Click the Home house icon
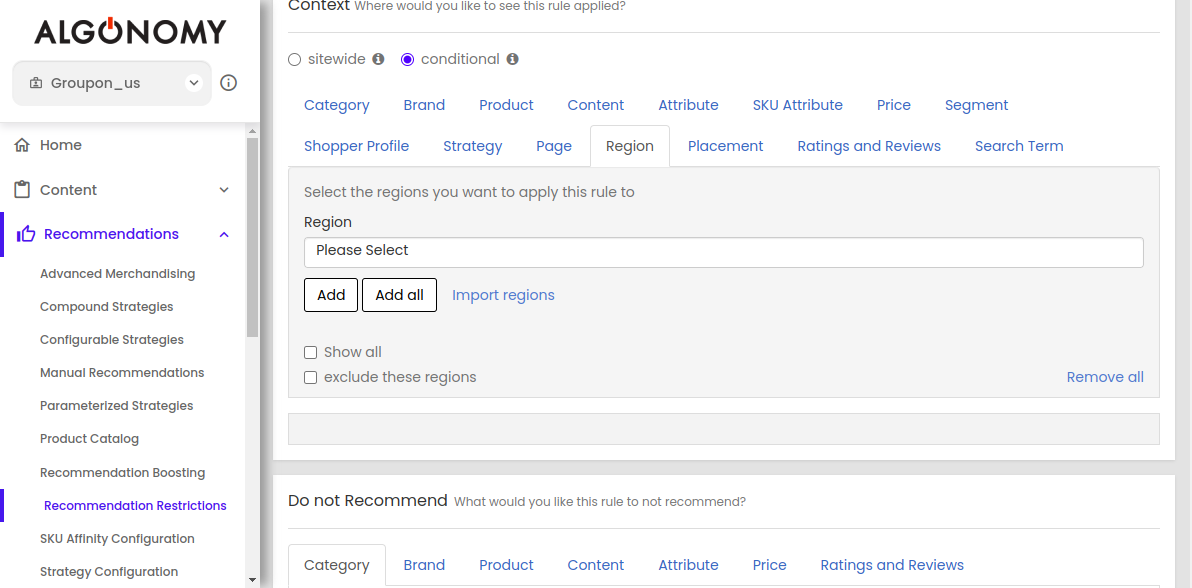Screen dimensions: 1192x588 [22, 145]
